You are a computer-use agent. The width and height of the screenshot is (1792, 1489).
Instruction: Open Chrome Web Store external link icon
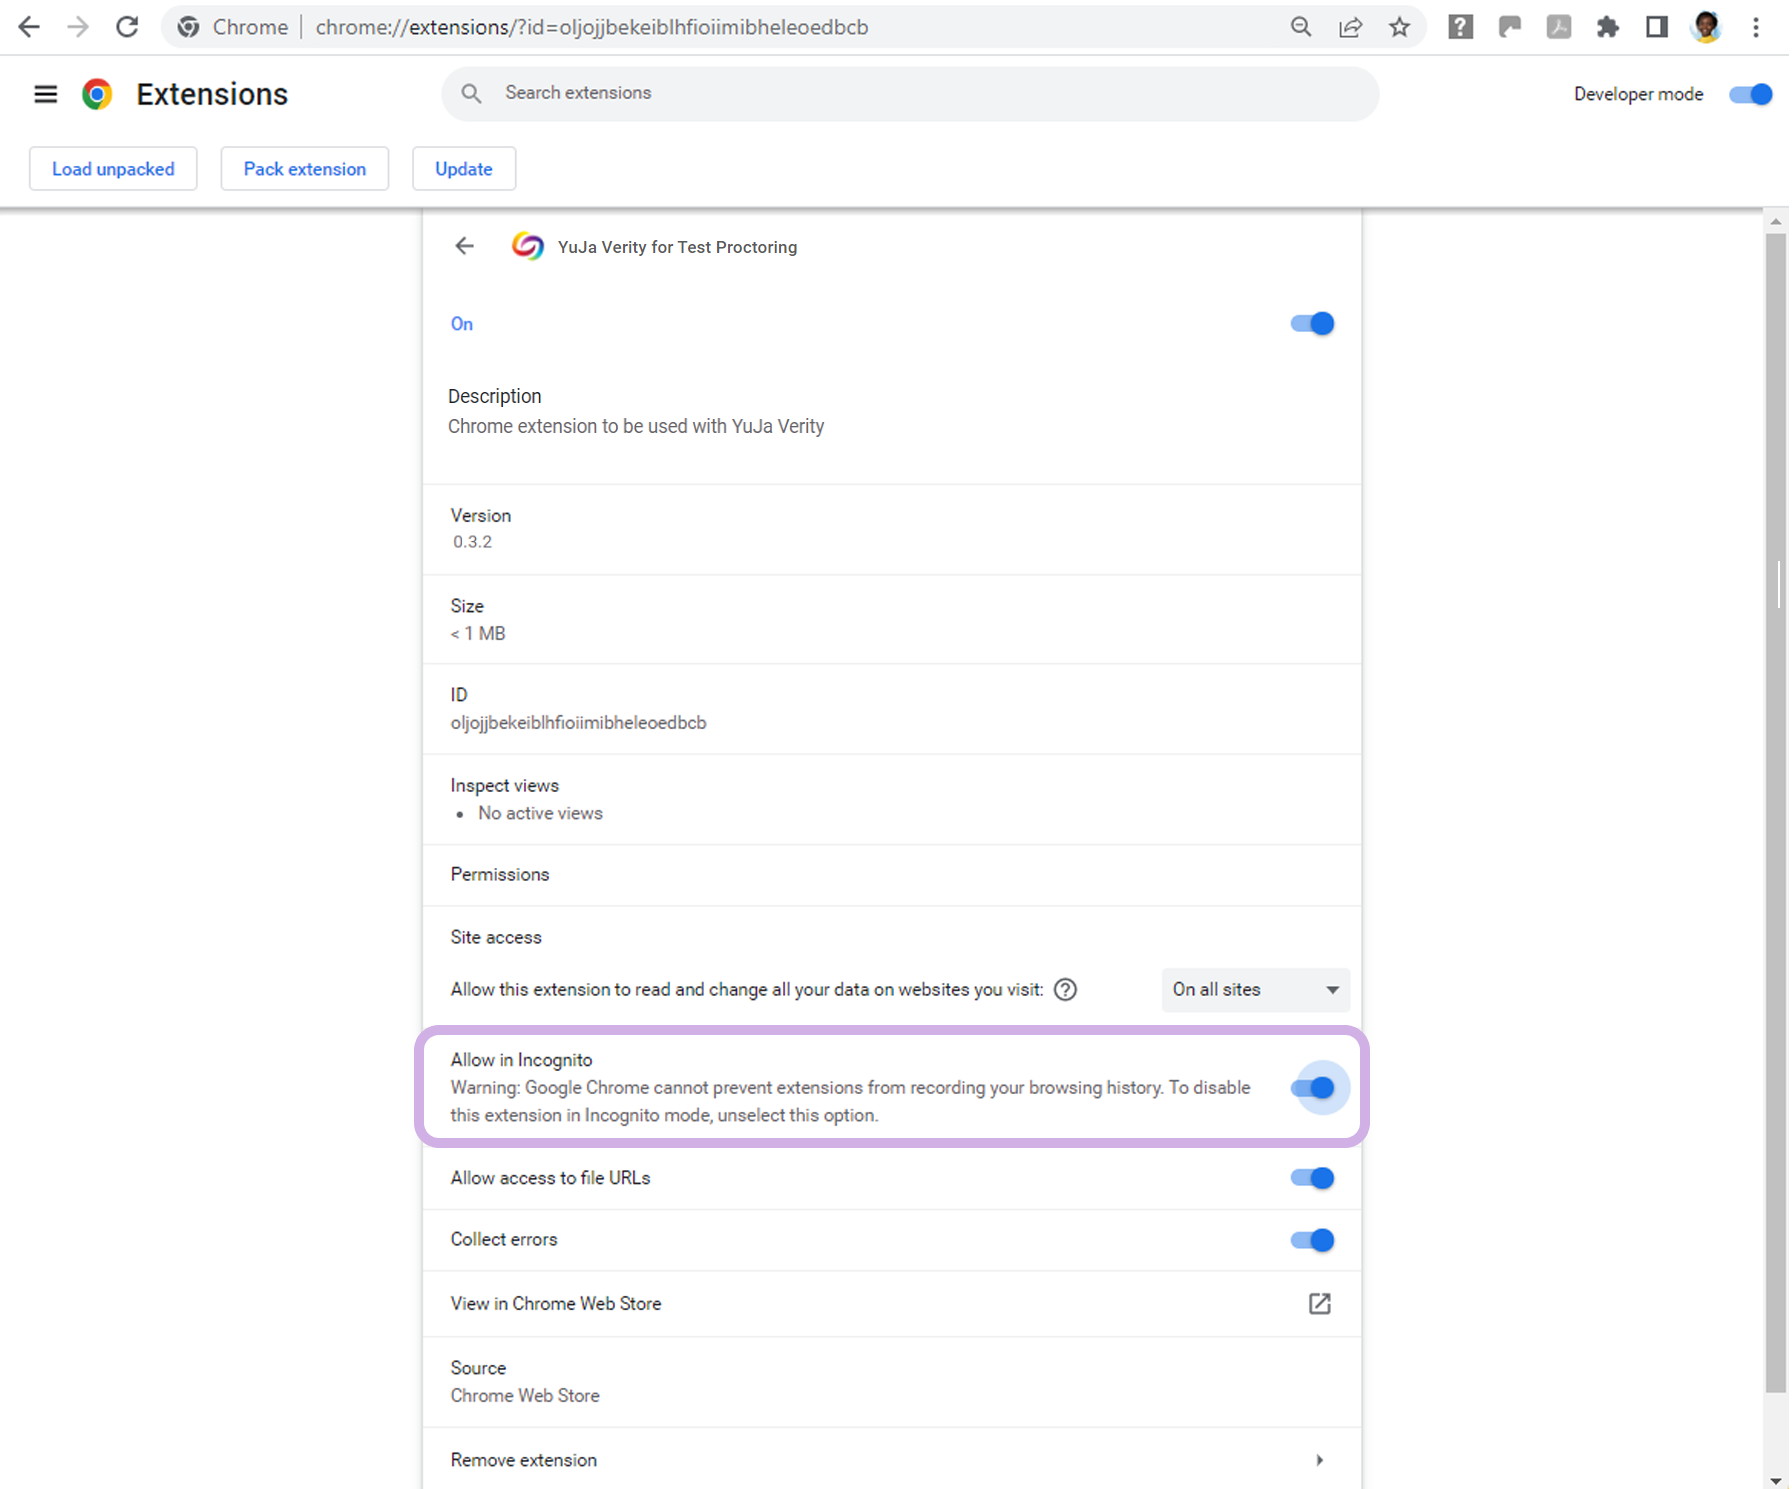[1320, 1303]
